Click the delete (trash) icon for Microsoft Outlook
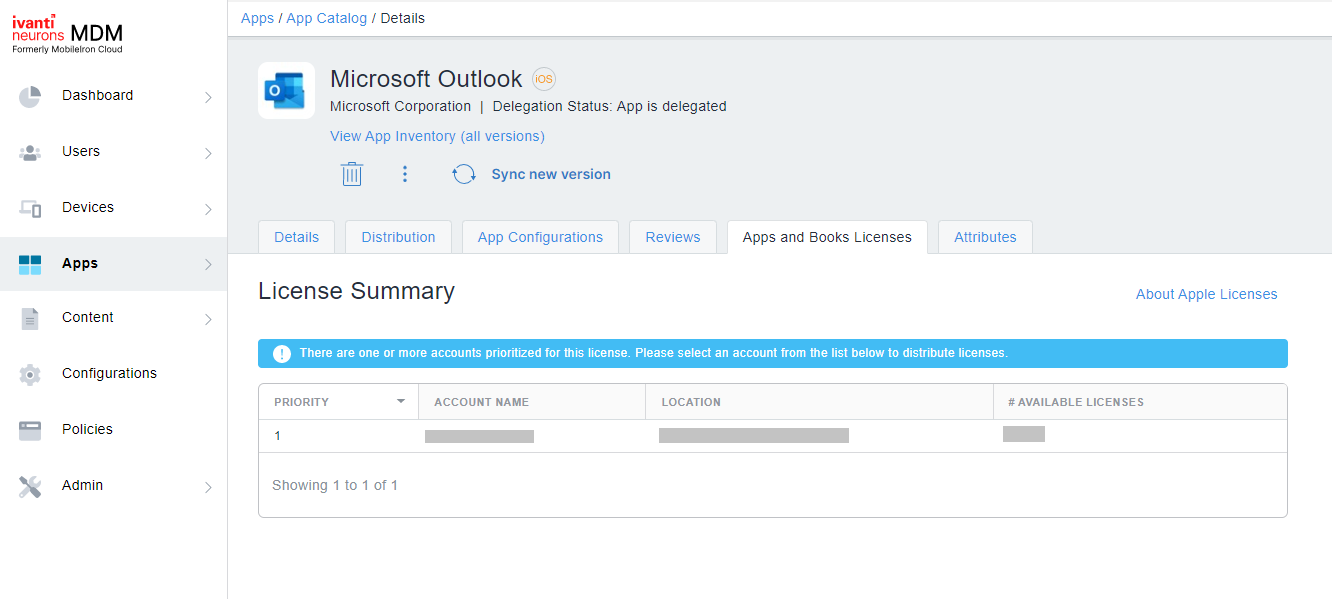The image size is (1332, 599). pos(351,173)
